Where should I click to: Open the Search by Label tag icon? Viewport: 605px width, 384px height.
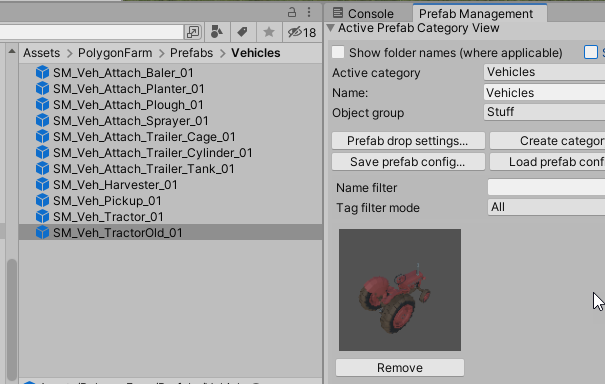coord(243,32)
